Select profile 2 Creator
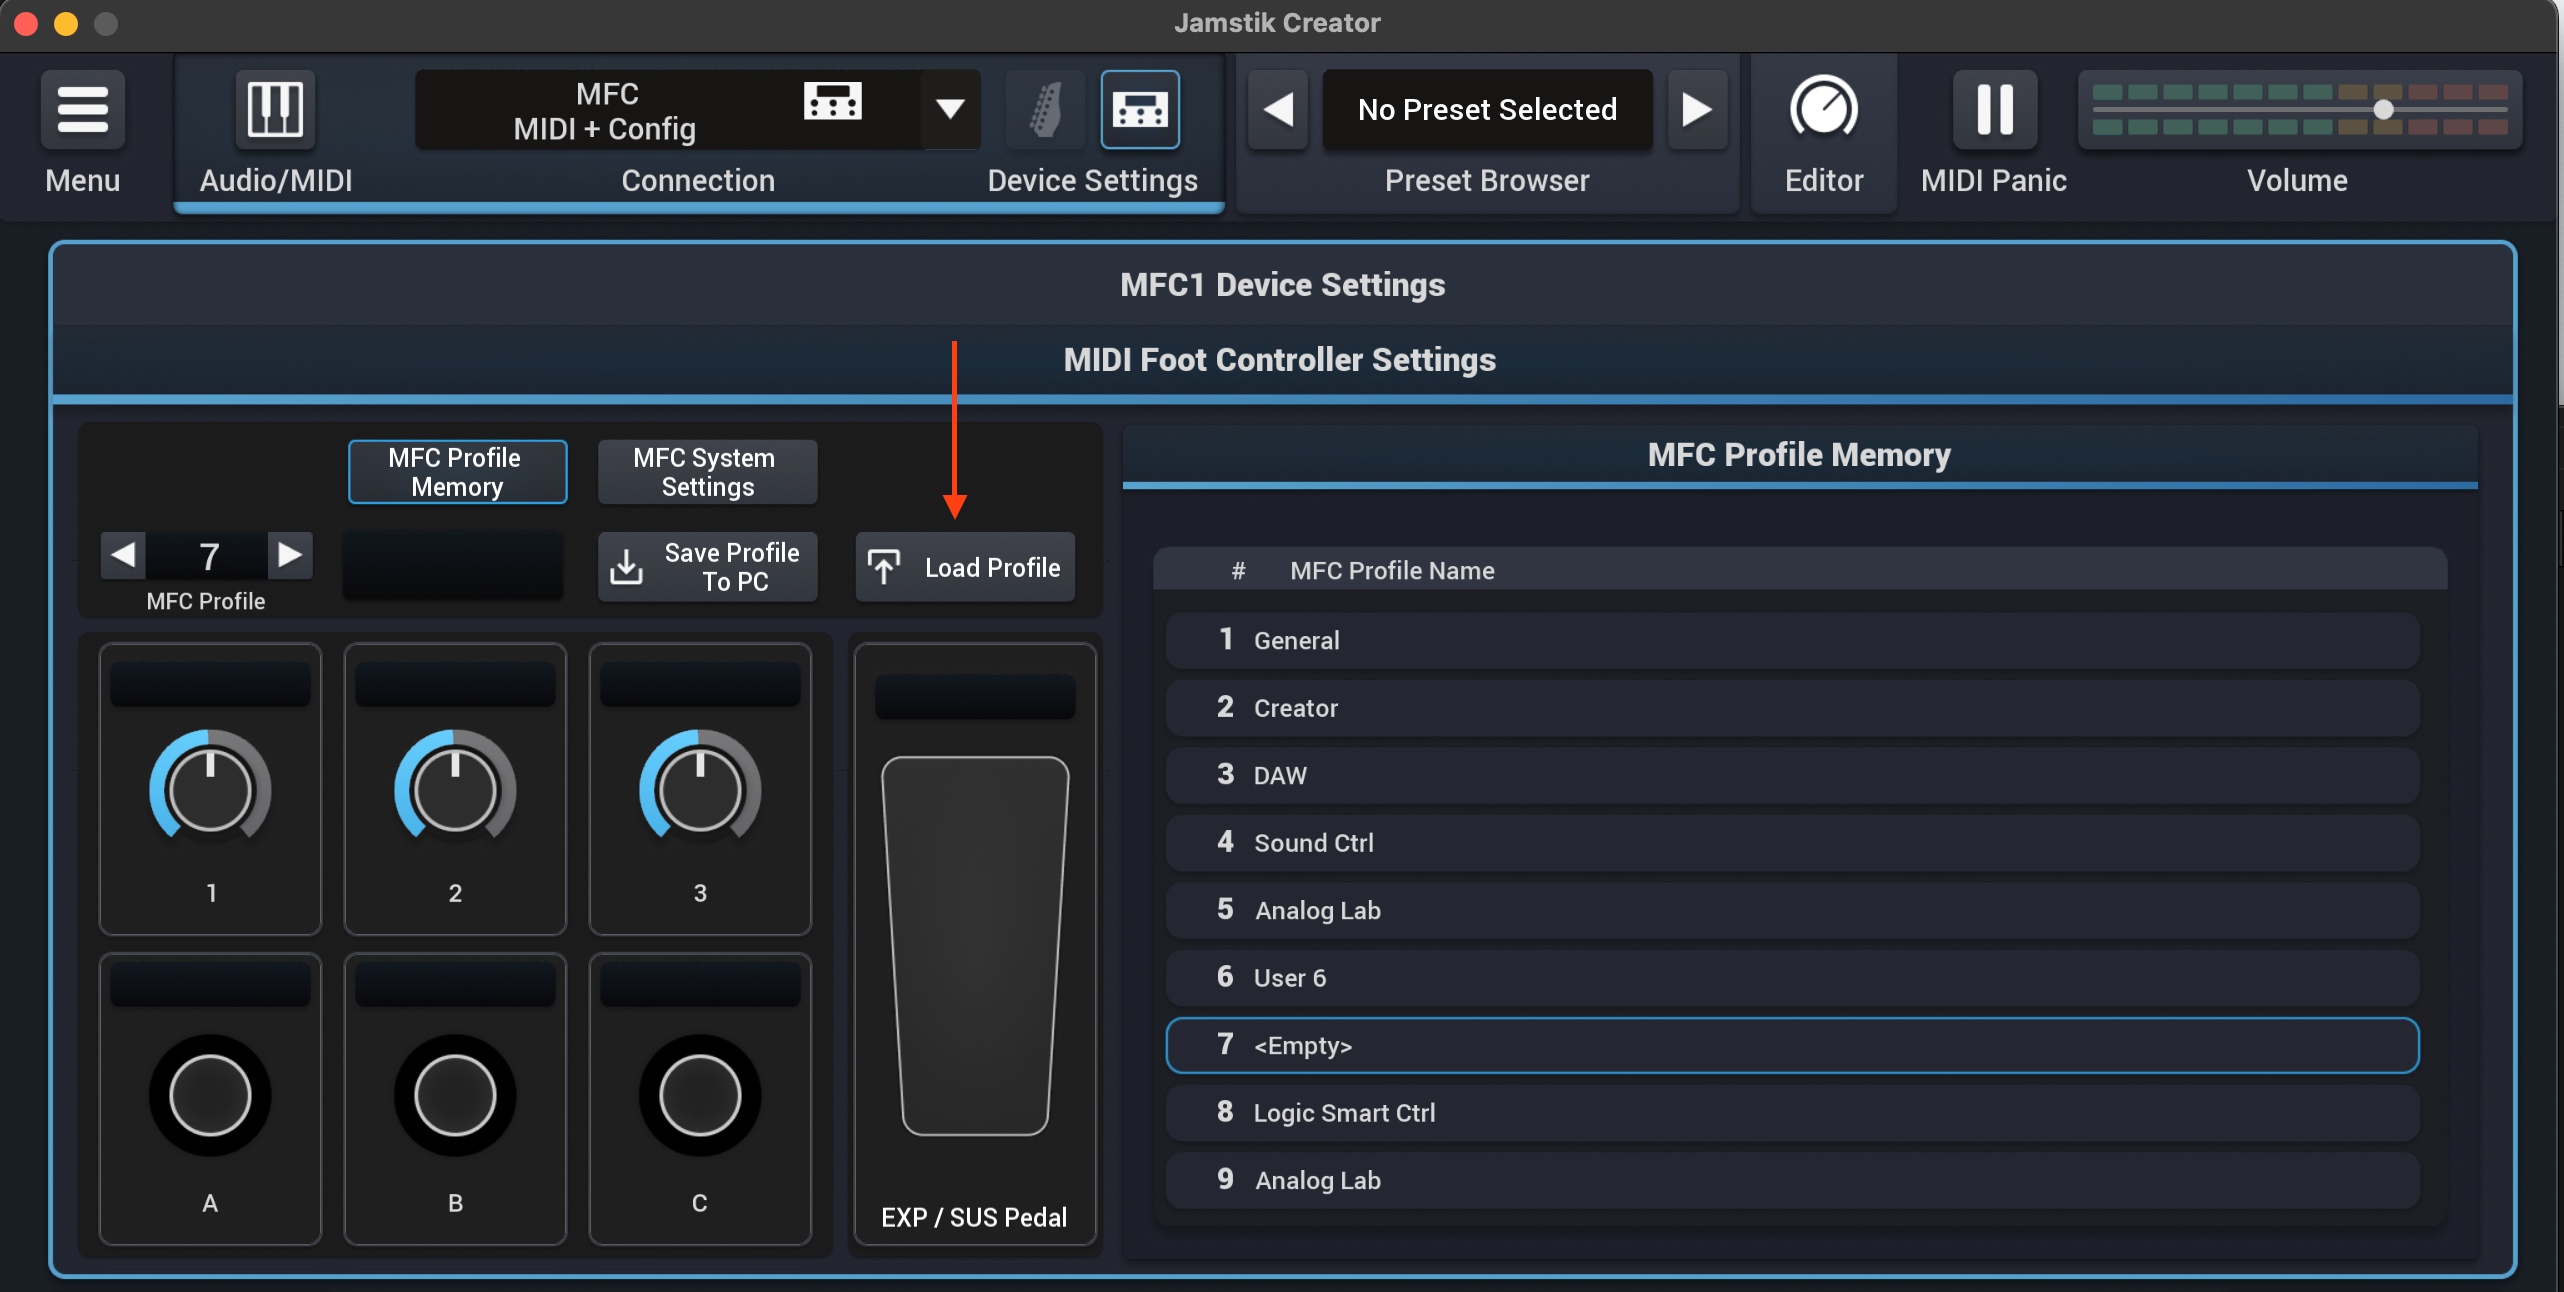Screen dimensions: 2564x1292 coord(1792,708)
